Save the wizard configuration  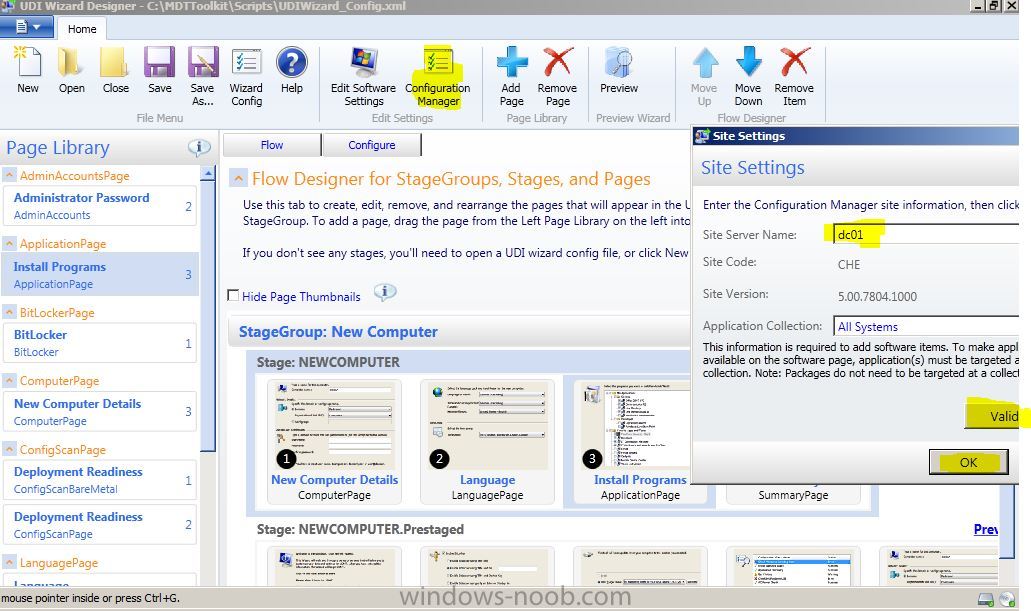click(159, 70)
